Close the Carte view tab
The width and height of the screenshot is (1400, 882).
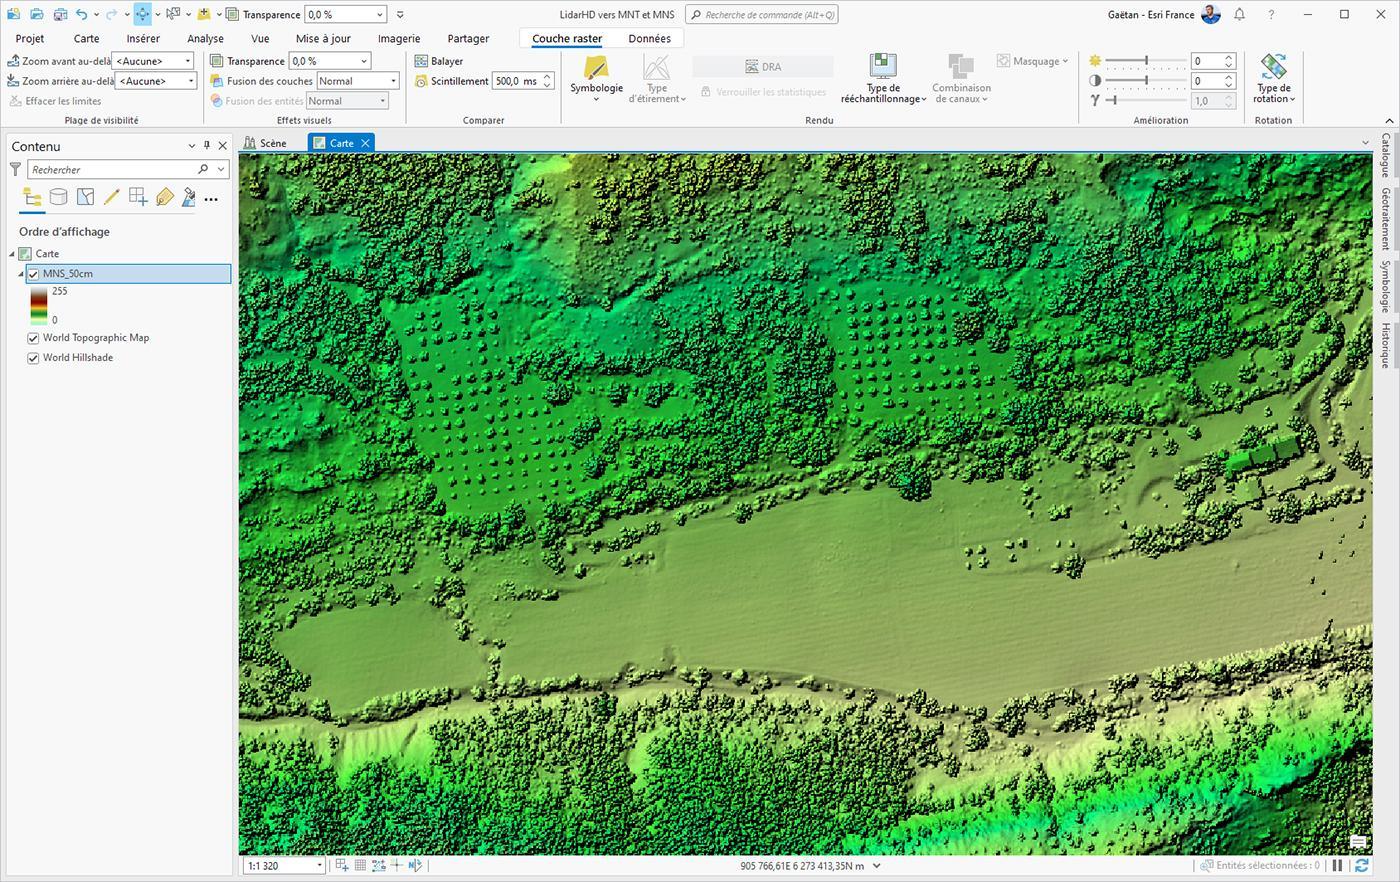(x=365, y=143)
